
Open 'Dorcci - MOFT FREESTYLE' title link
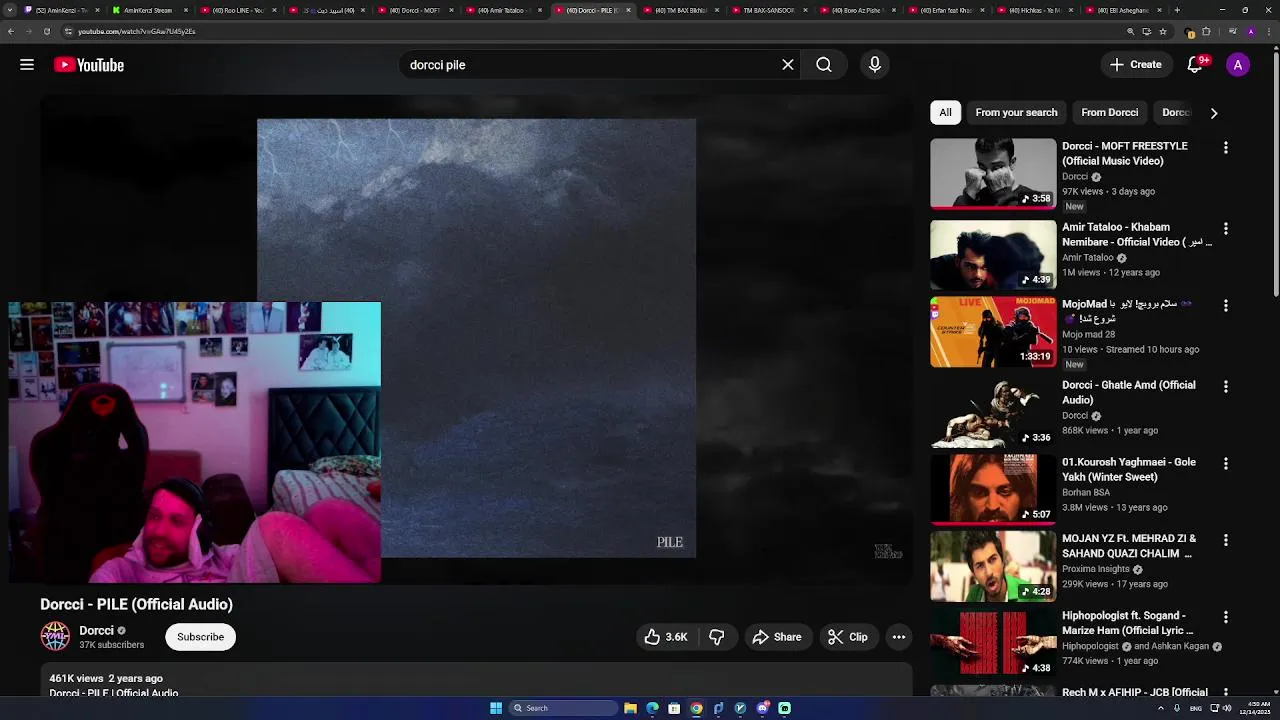point(1125,153)
